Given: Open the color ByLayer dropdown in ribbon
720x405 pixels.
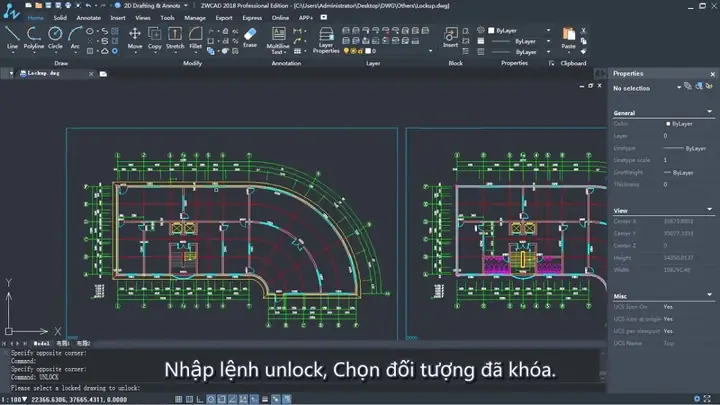Looking at the screenshot, I should (548, 30).
